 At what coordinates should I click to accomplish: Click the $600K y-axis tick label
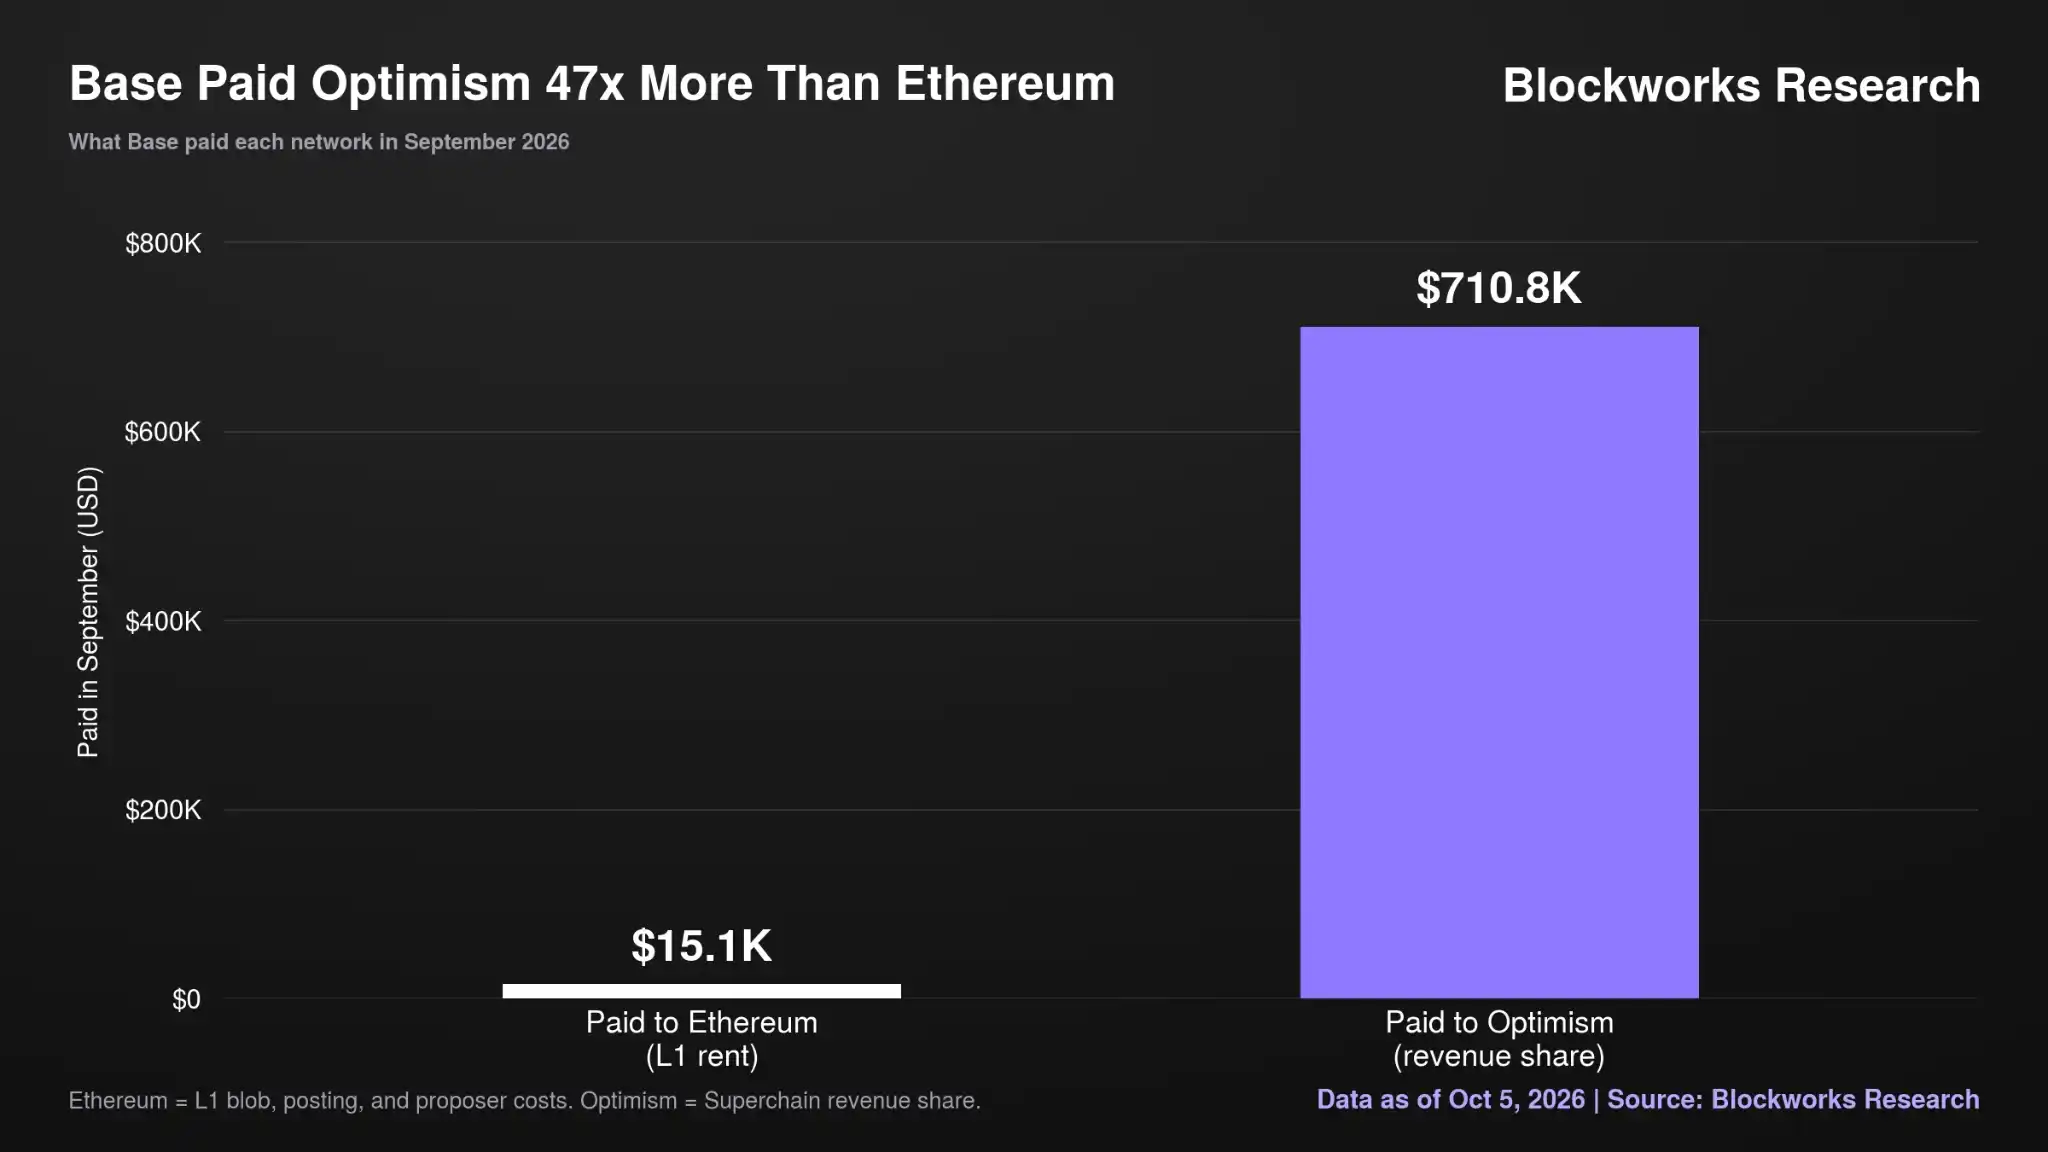click(x=163, y=432)
